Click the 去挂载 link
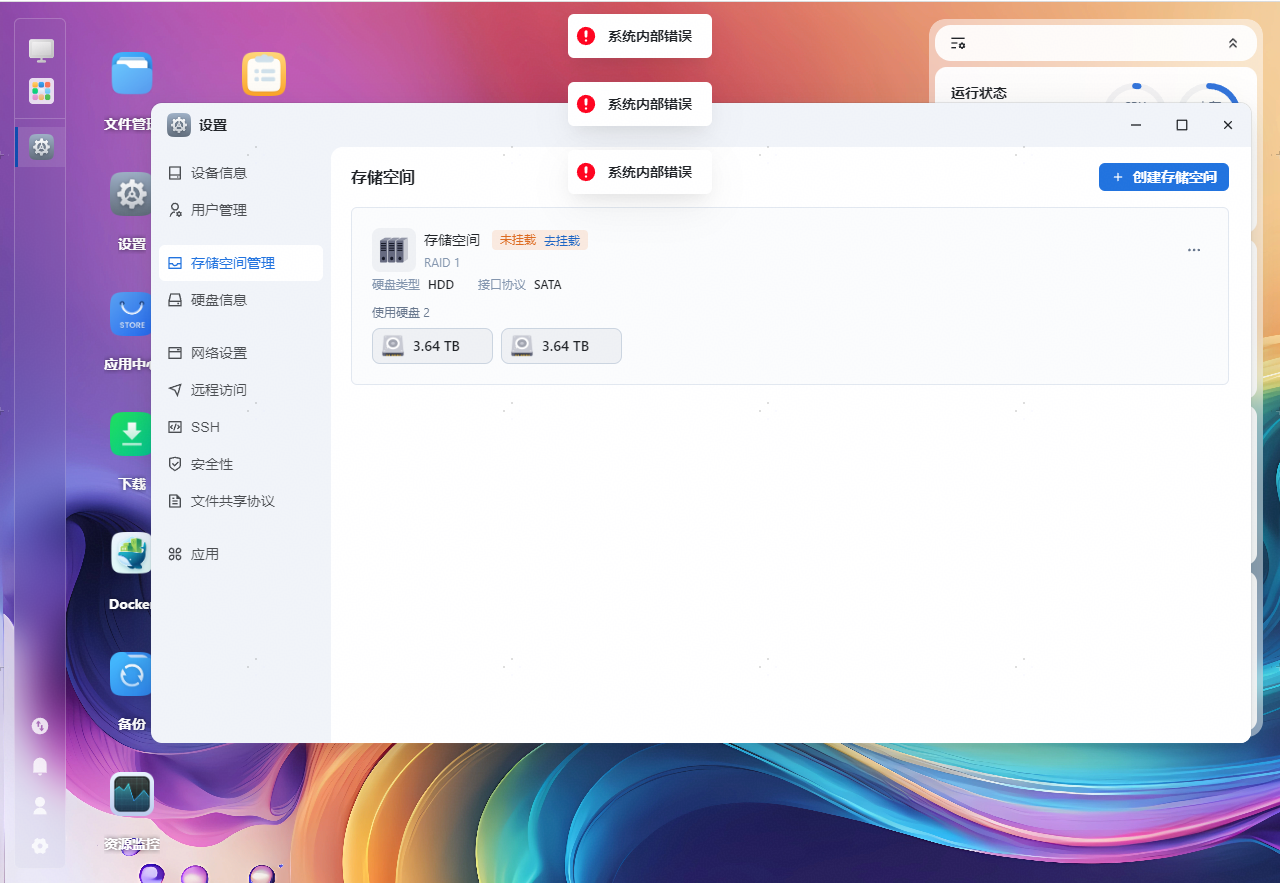Image resolution: width=1280 pixels, height=883 pixels. 562,240
